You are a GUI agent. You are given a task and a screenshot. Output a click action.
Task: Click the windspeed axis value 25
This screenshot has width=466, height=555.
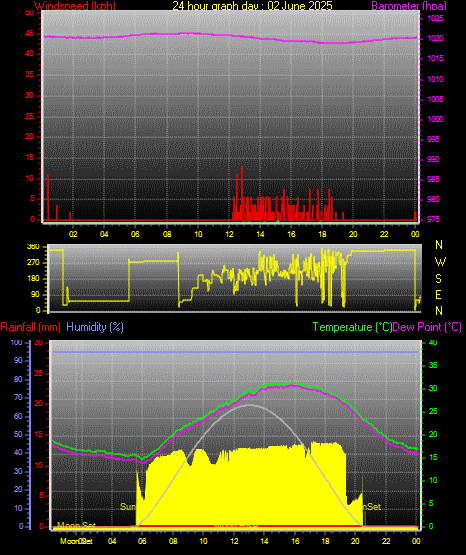(30, 116)
